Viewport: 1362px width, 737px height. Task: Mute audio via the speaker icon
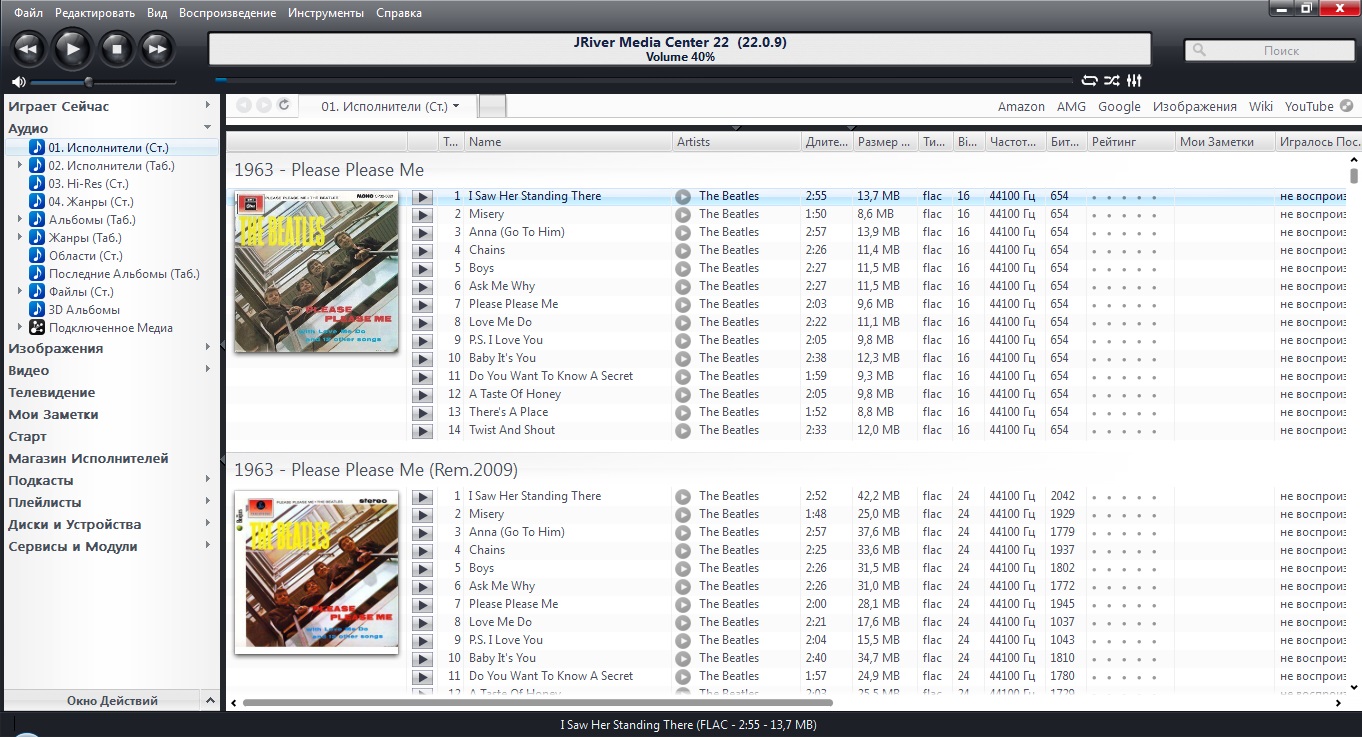pyautogui.click(x=18, y=82)
